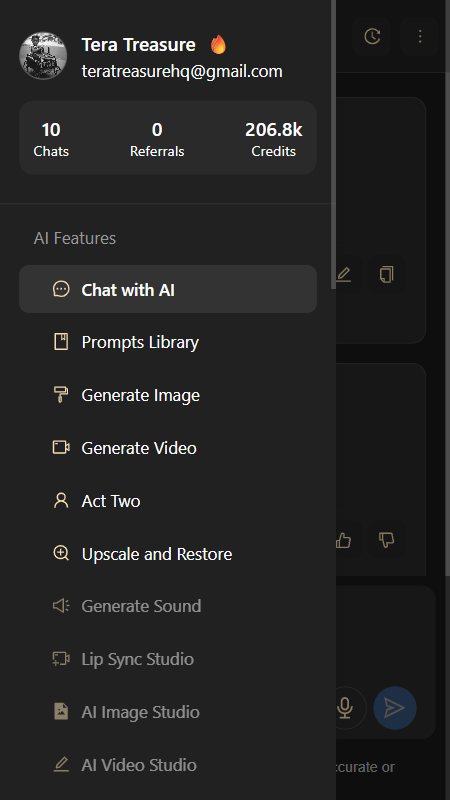Image resolution: width=450 pixels, height=800 pixels.
Task: Go to Act Two feature
Action: [168, 501]
